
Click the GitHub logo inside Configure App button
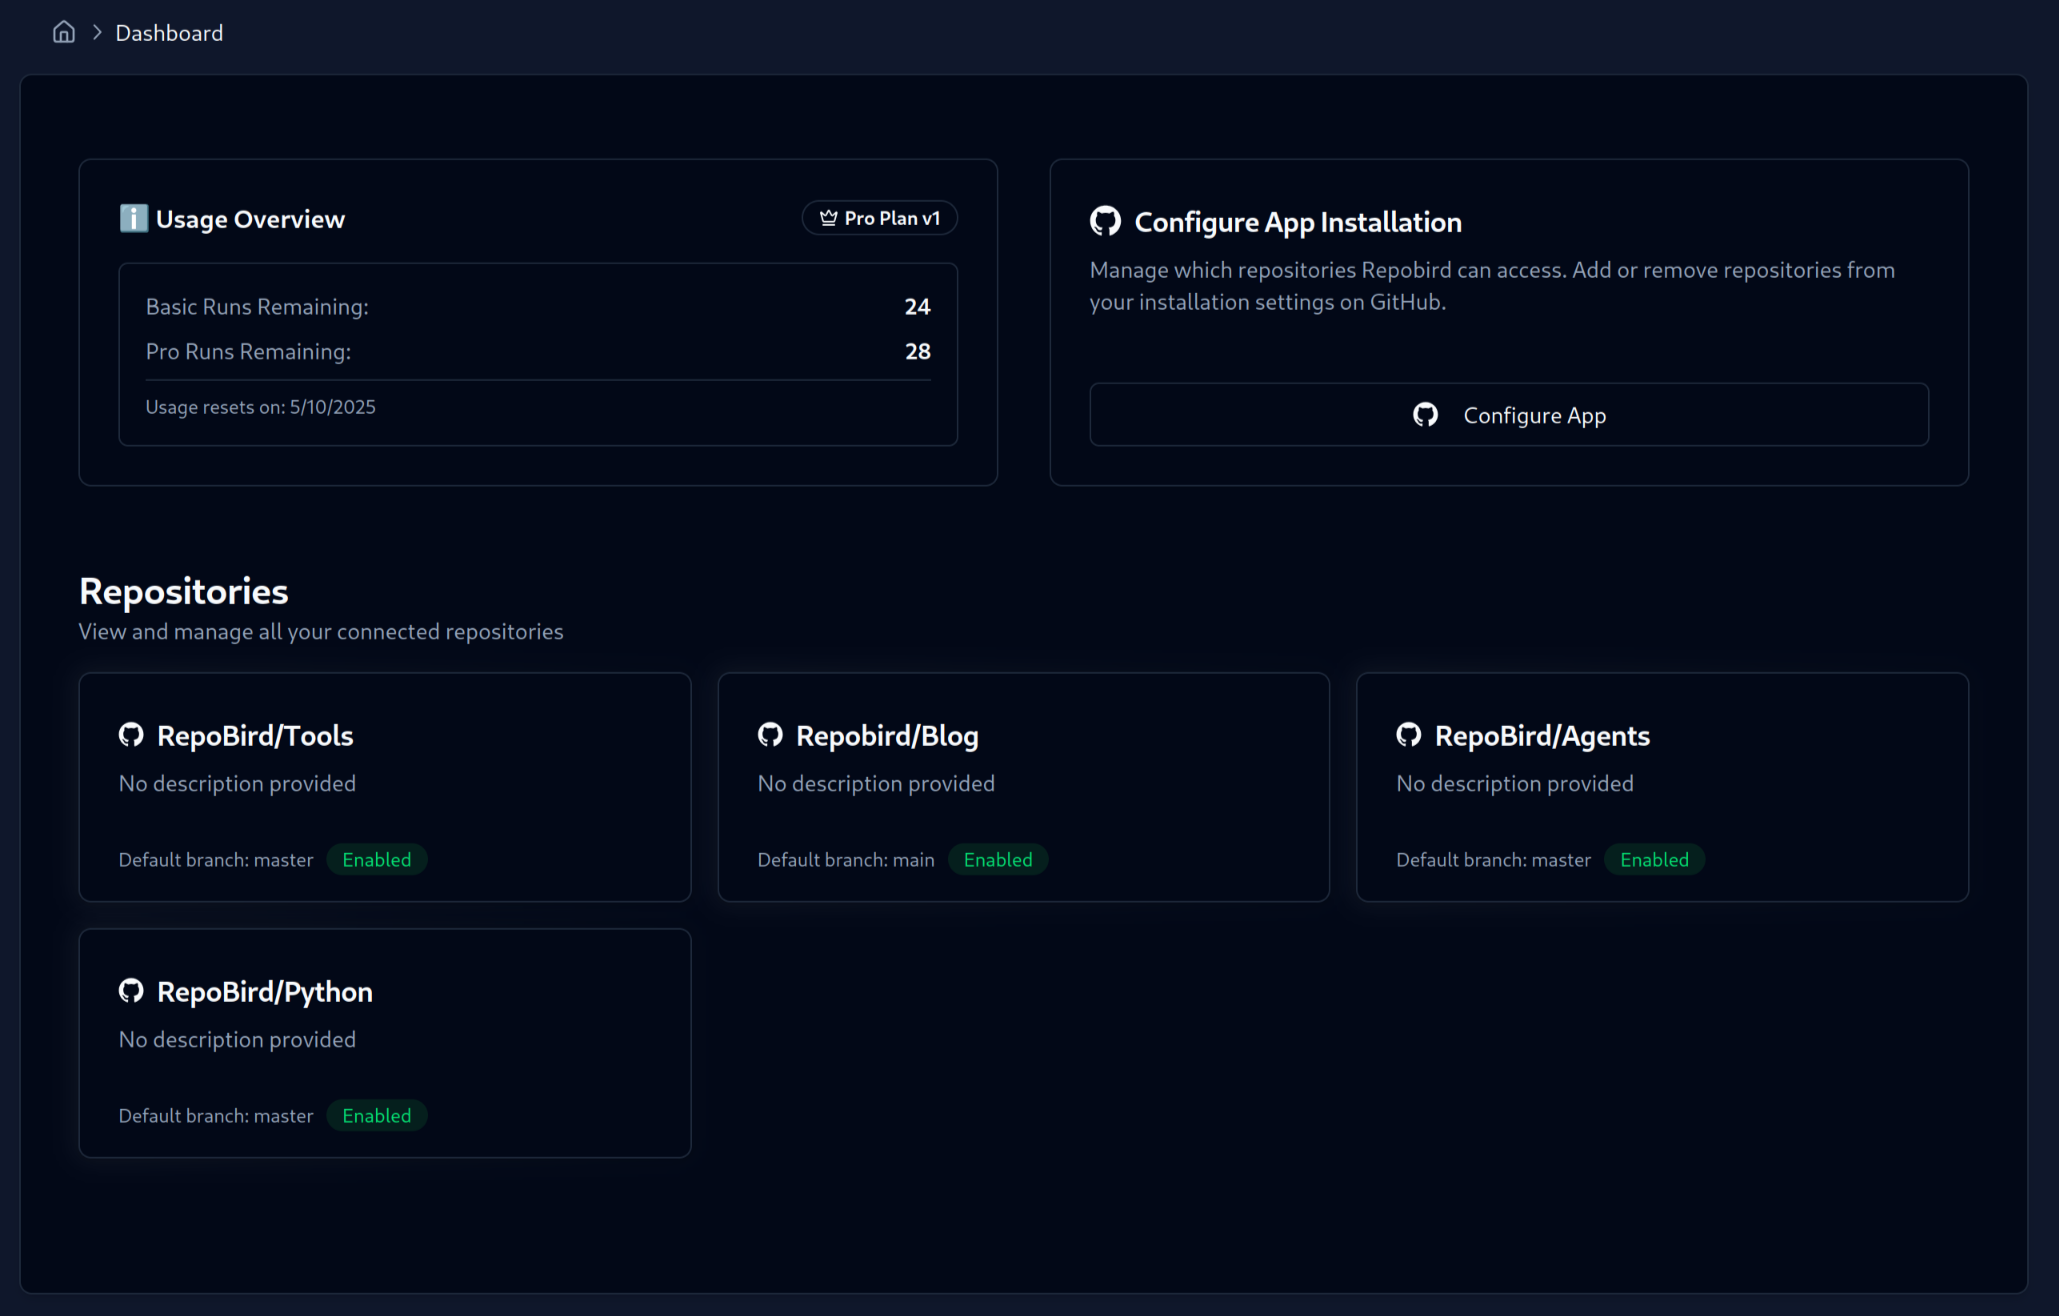(x=1425, y=414)
